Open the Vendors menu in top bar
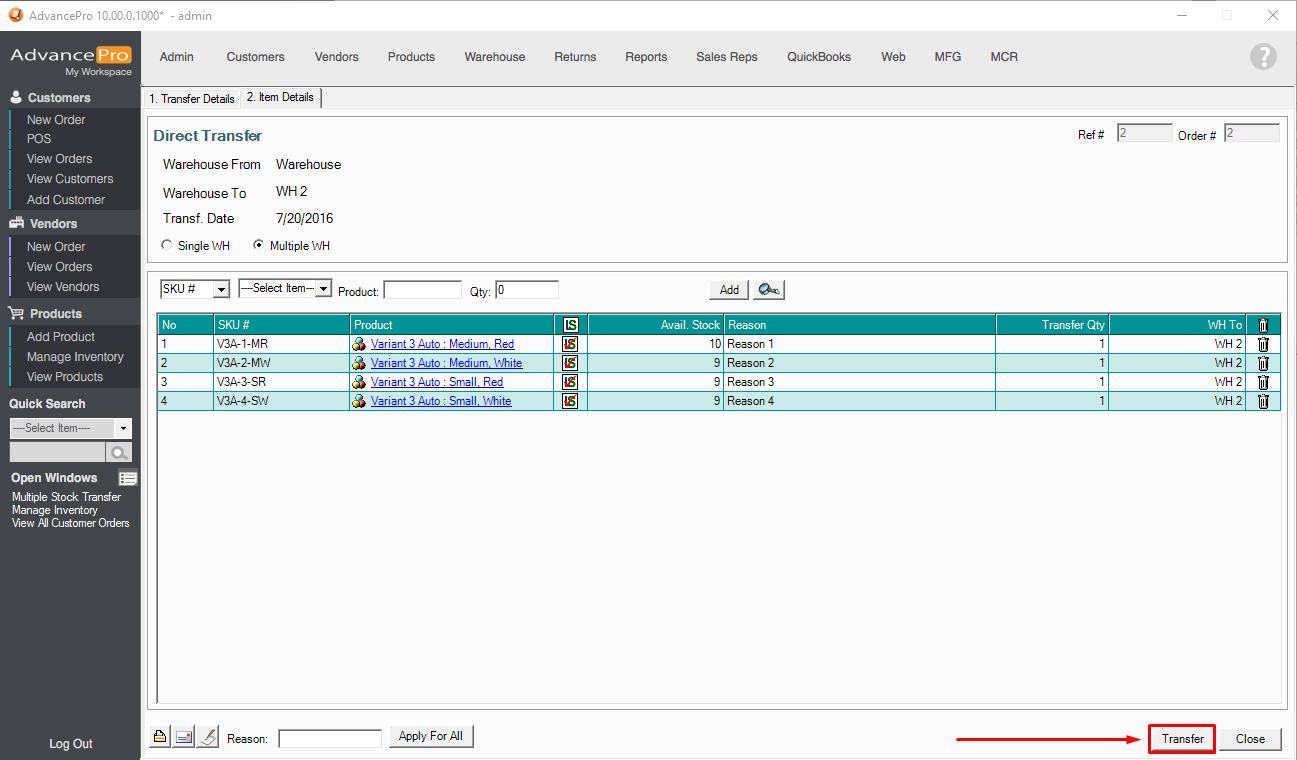Screen dimensions: 1297x760 336,57
